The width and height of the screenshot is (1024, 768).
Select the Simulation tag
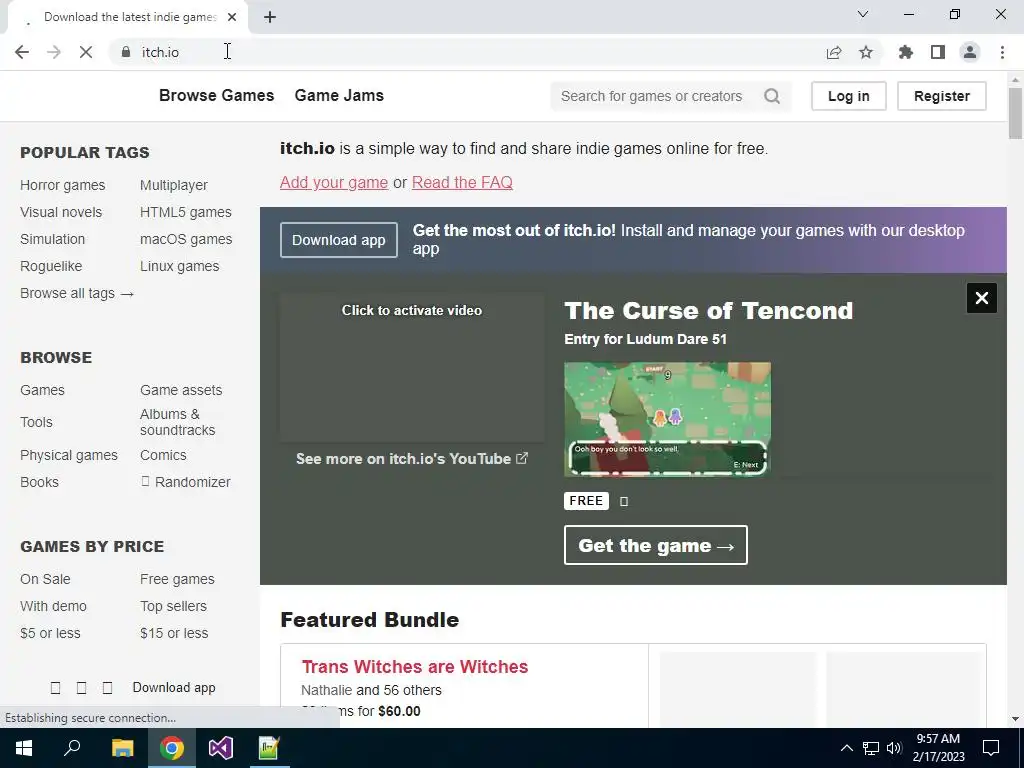coord(52,239)
